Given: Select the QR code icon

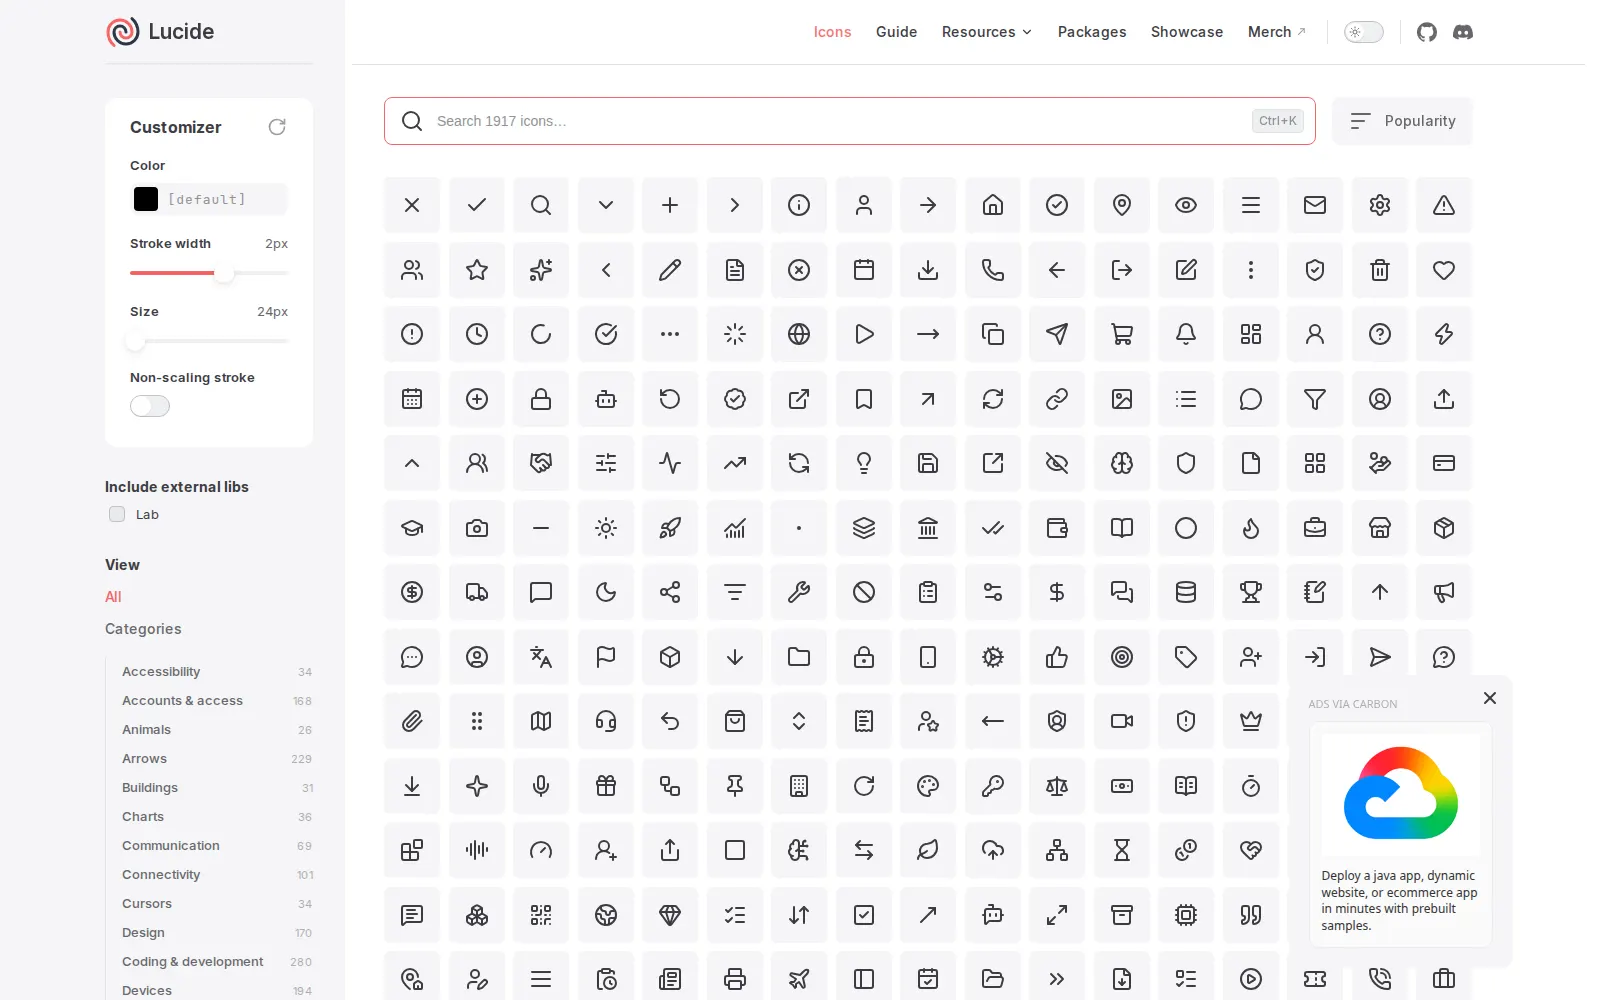Looking at the screenshot, I should (x=541, y=915).
